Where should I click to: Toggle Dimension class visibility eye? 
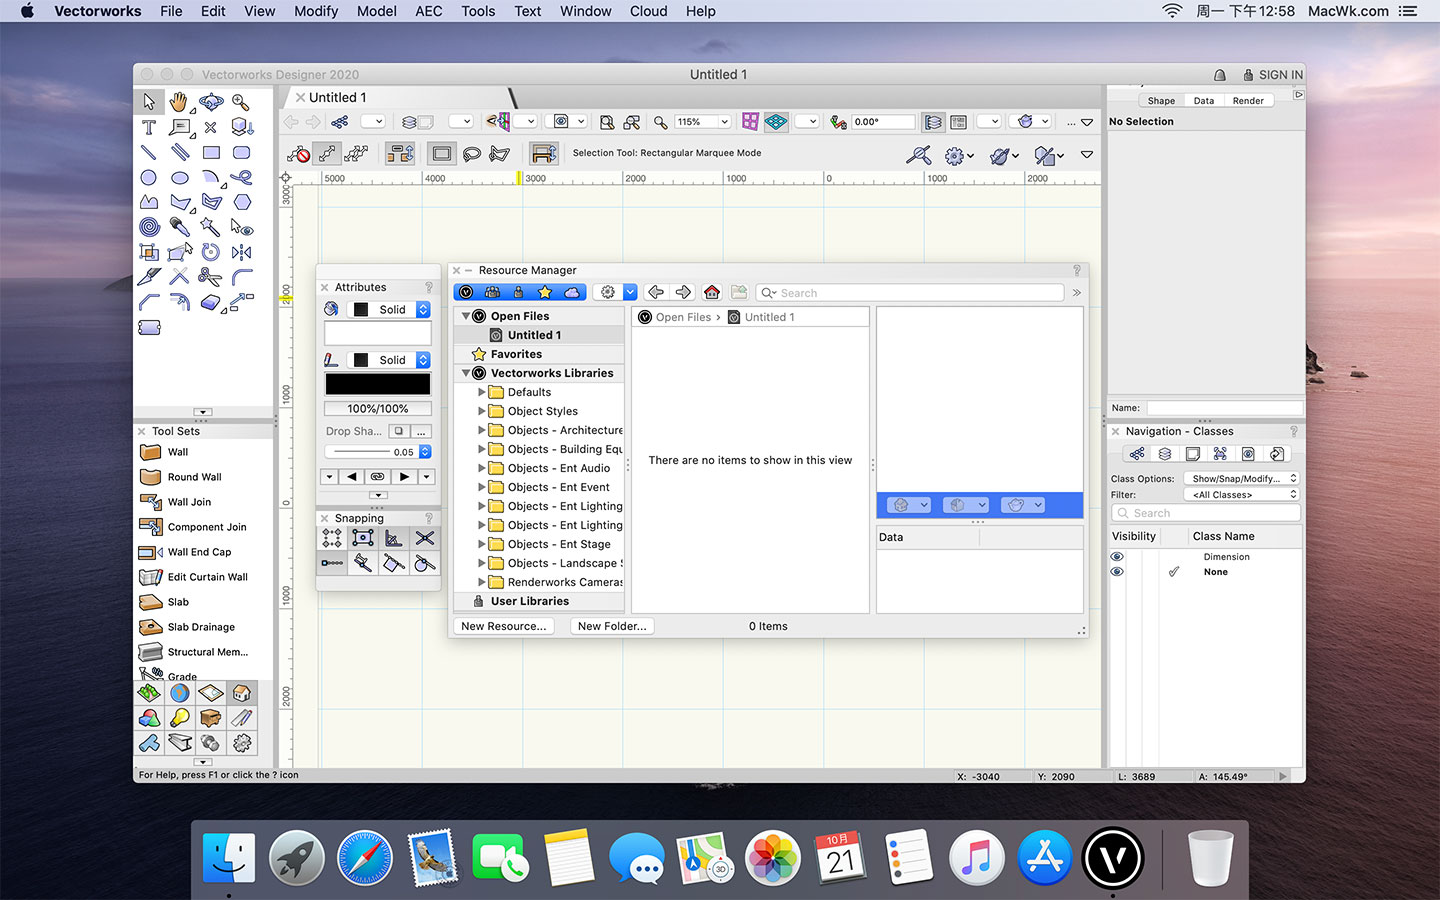1117,557
